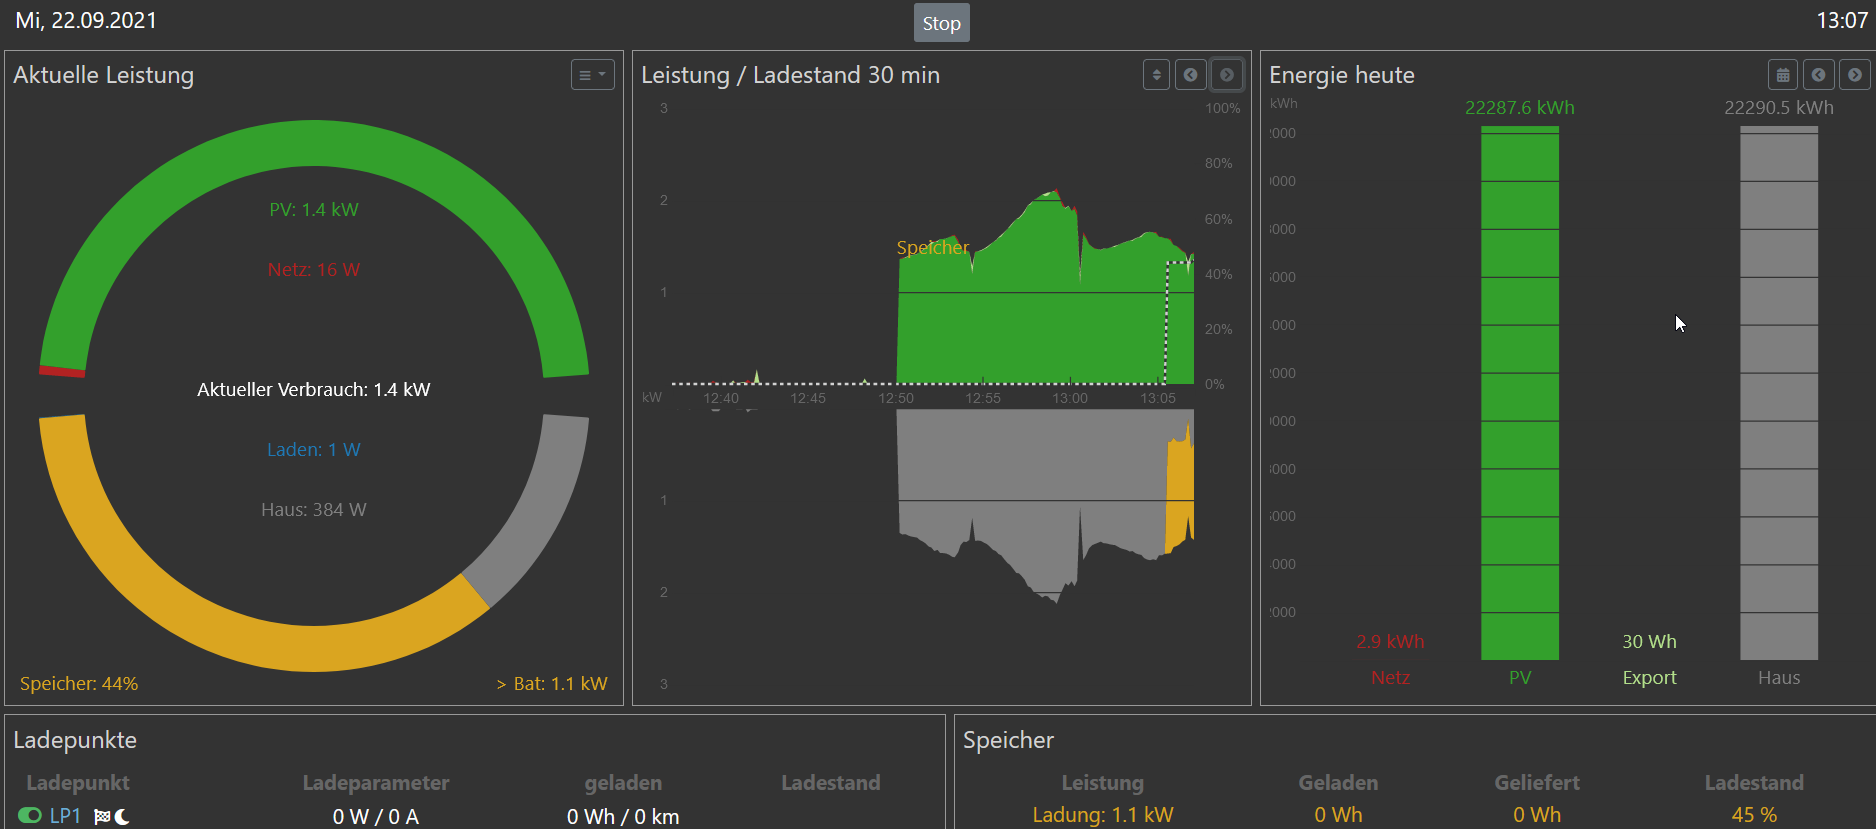Click the Netz label under the energy chart

coord(1390,678)
